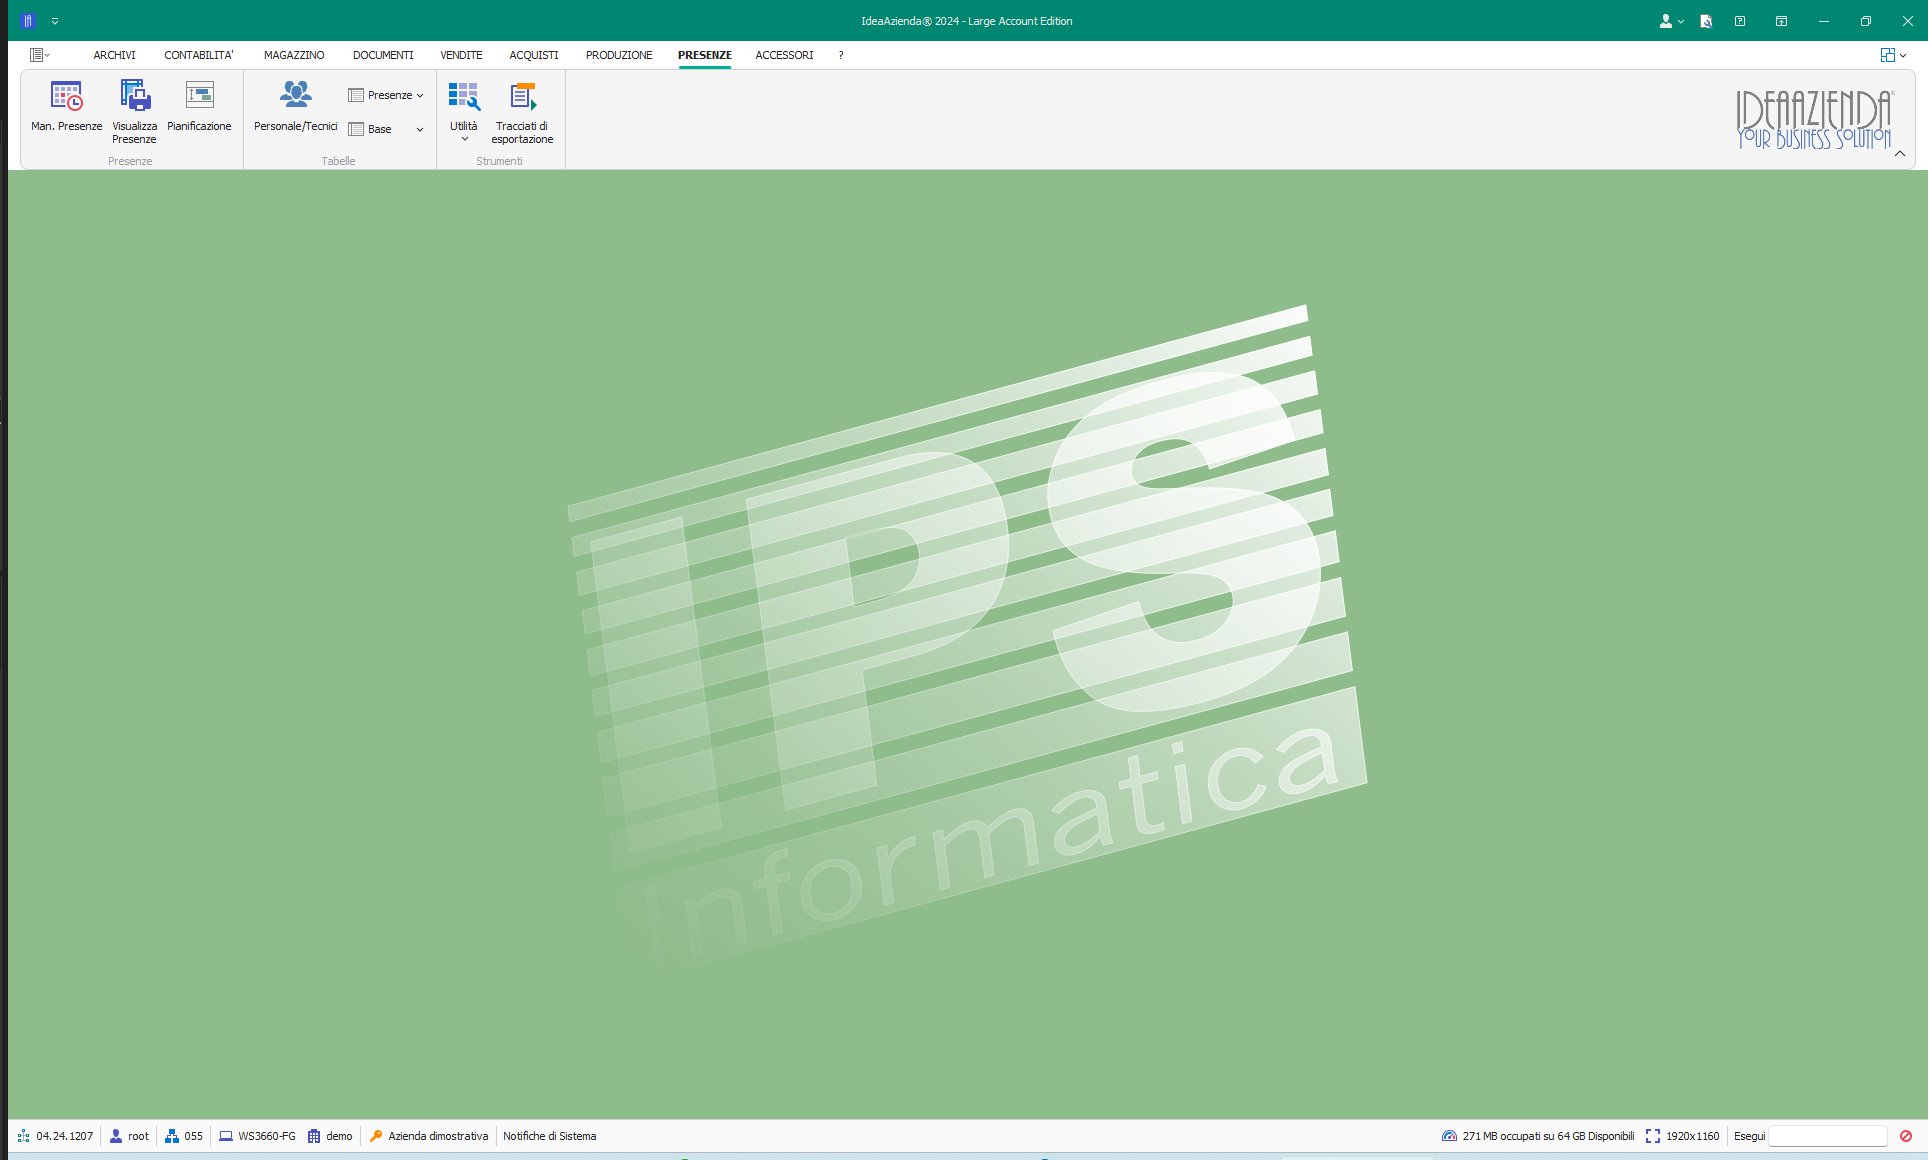Open Visualizza Presenze viewer
This screenshot has height=1160, width=1928.
(x=134, y=112)
